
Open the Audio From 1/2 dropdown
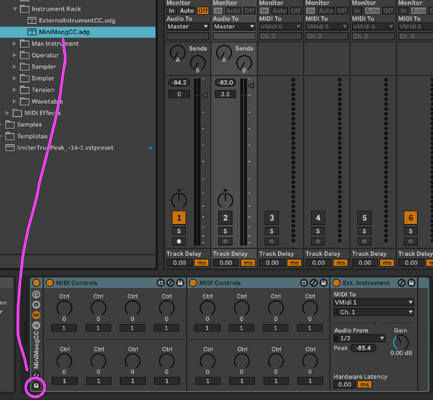tap(360, 338)
